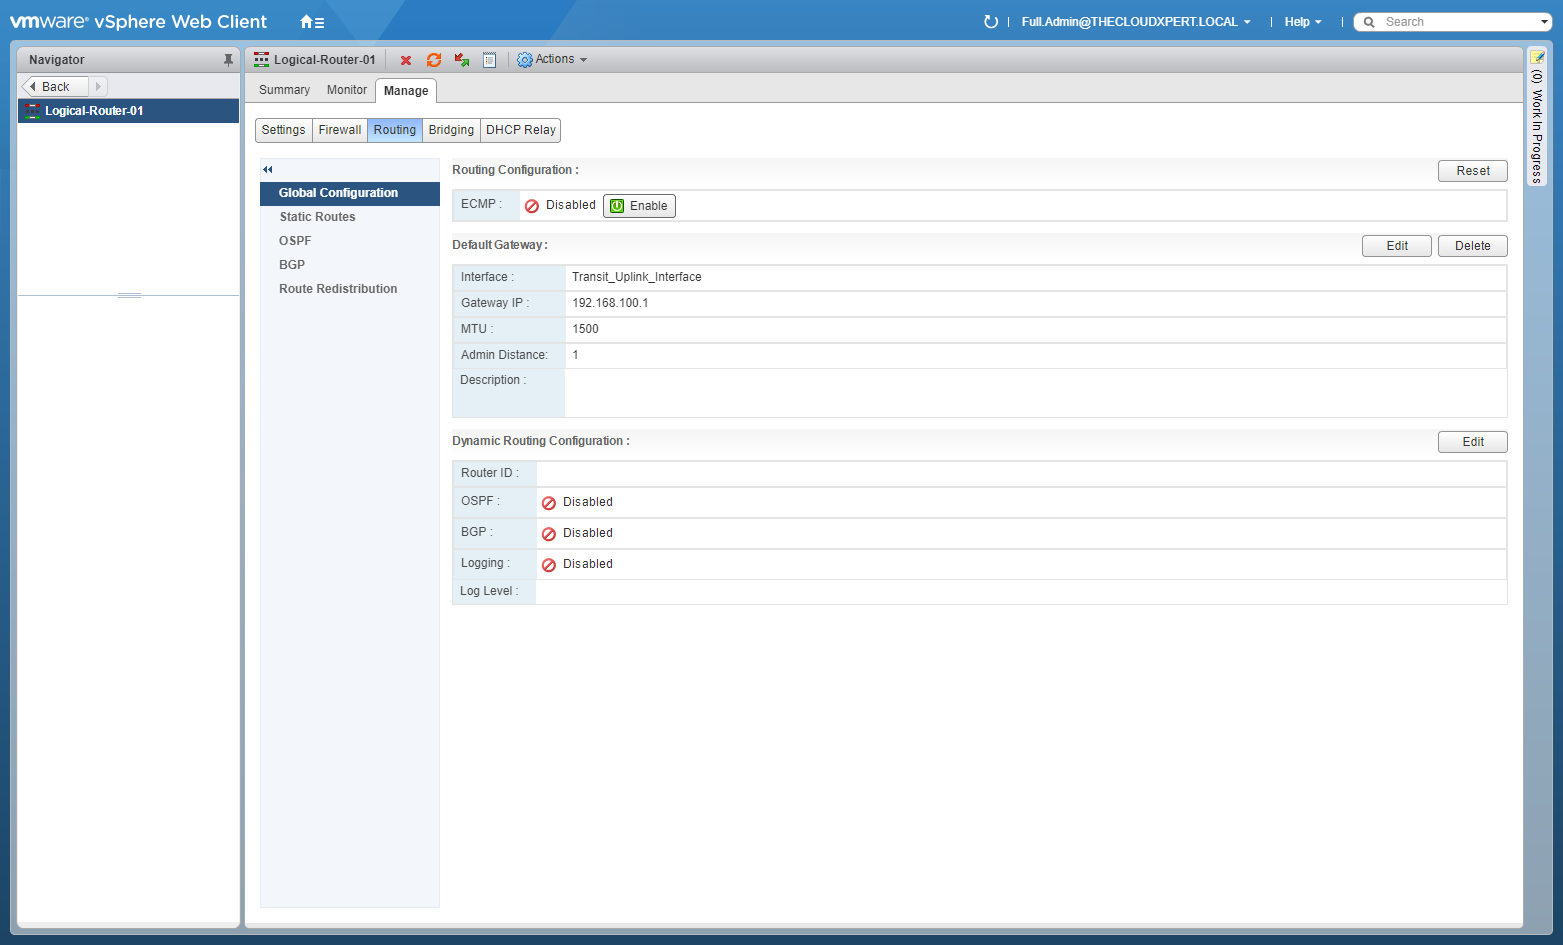The width and height of the screenshot is (1563, 945).
Task: Open the Firewall sub-tab
Action: click(340, 130)
